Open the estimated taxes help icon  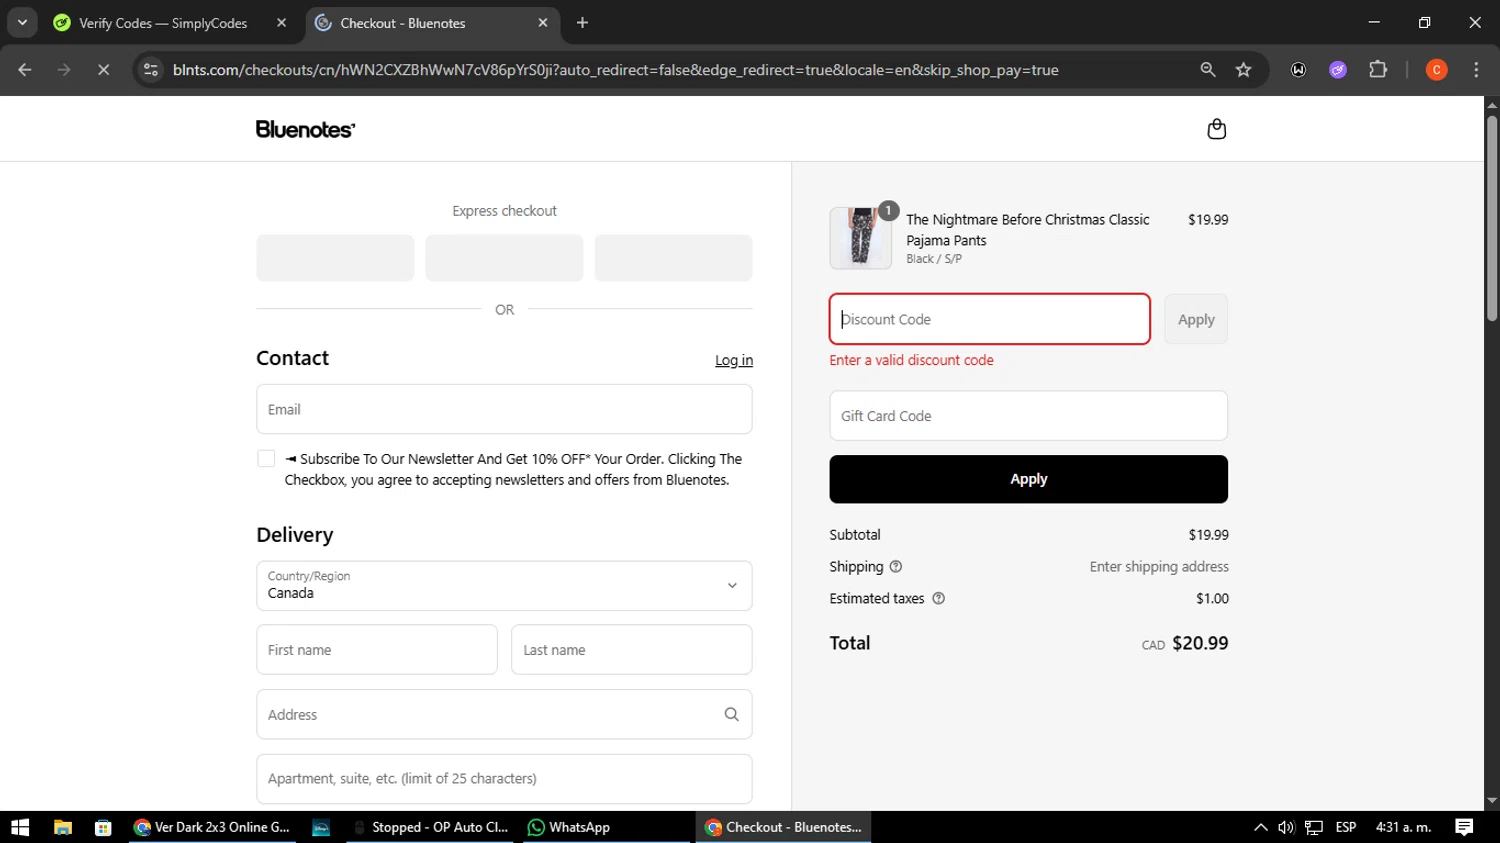tap(938, 598)
